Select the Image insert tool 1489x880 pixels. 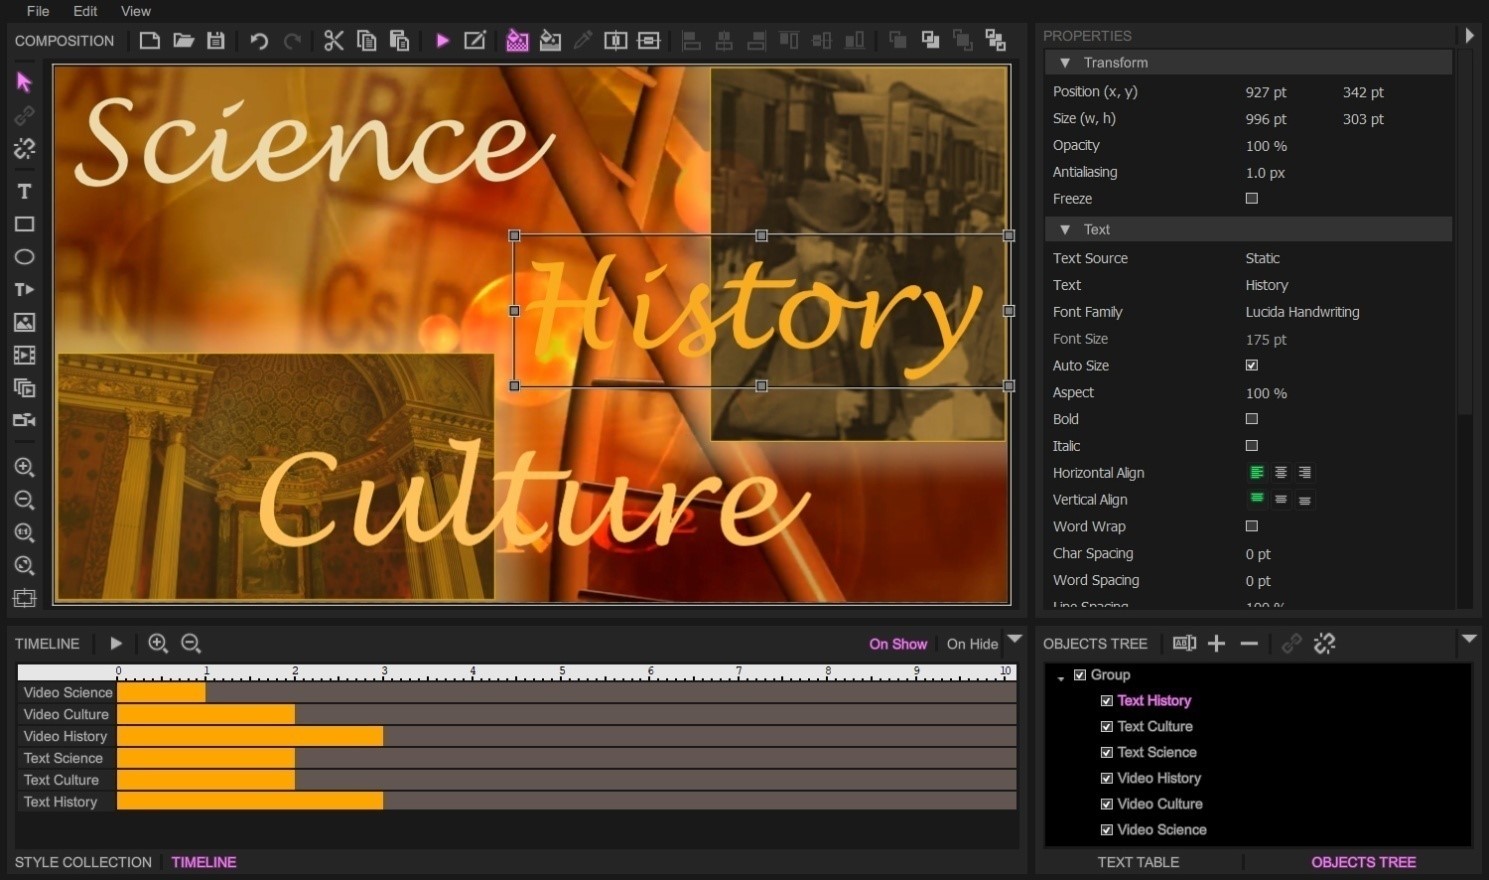24,322
